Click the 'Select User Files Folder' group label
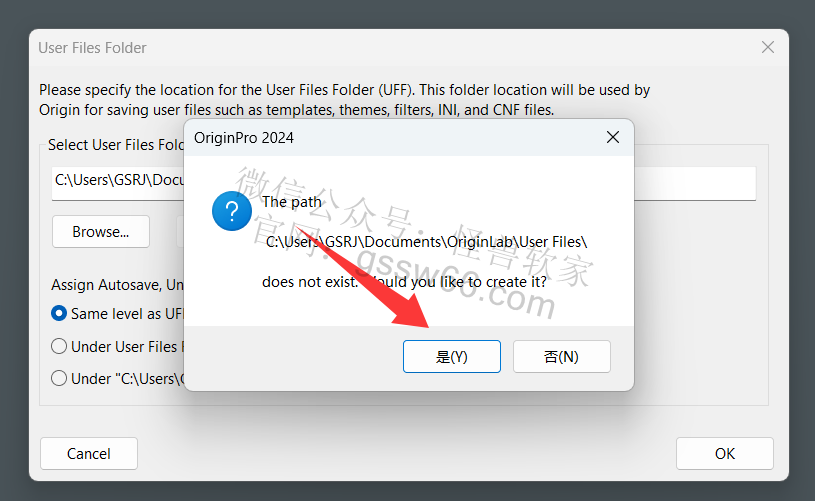This screenshot has width=815, height=501. [x=116, y=144]
